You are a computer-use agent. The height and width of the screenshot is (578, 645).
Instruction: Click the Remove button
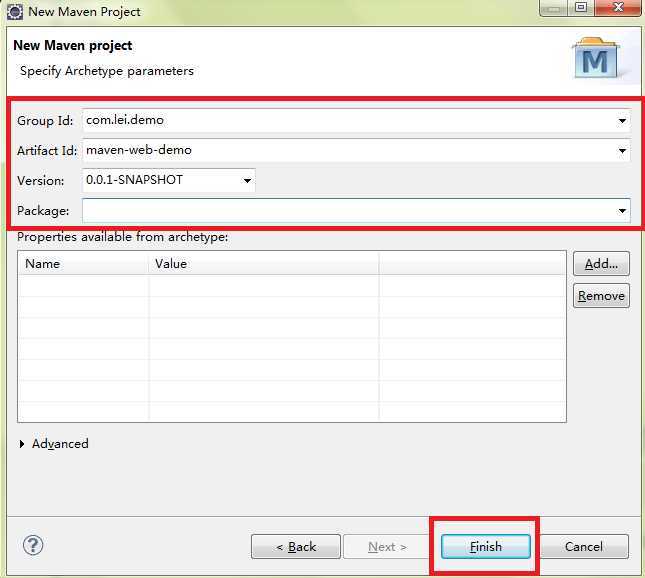click(x=601, y=295)
